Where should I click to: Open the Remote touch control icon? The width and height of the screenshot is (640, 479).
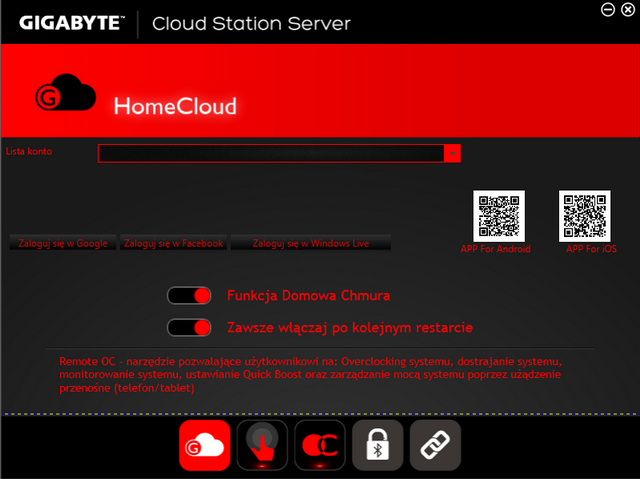coord(262,445)
